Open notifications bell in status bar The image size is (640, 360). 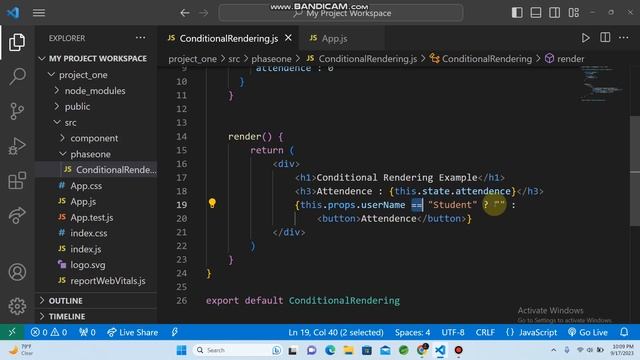(x=624, y=332)
